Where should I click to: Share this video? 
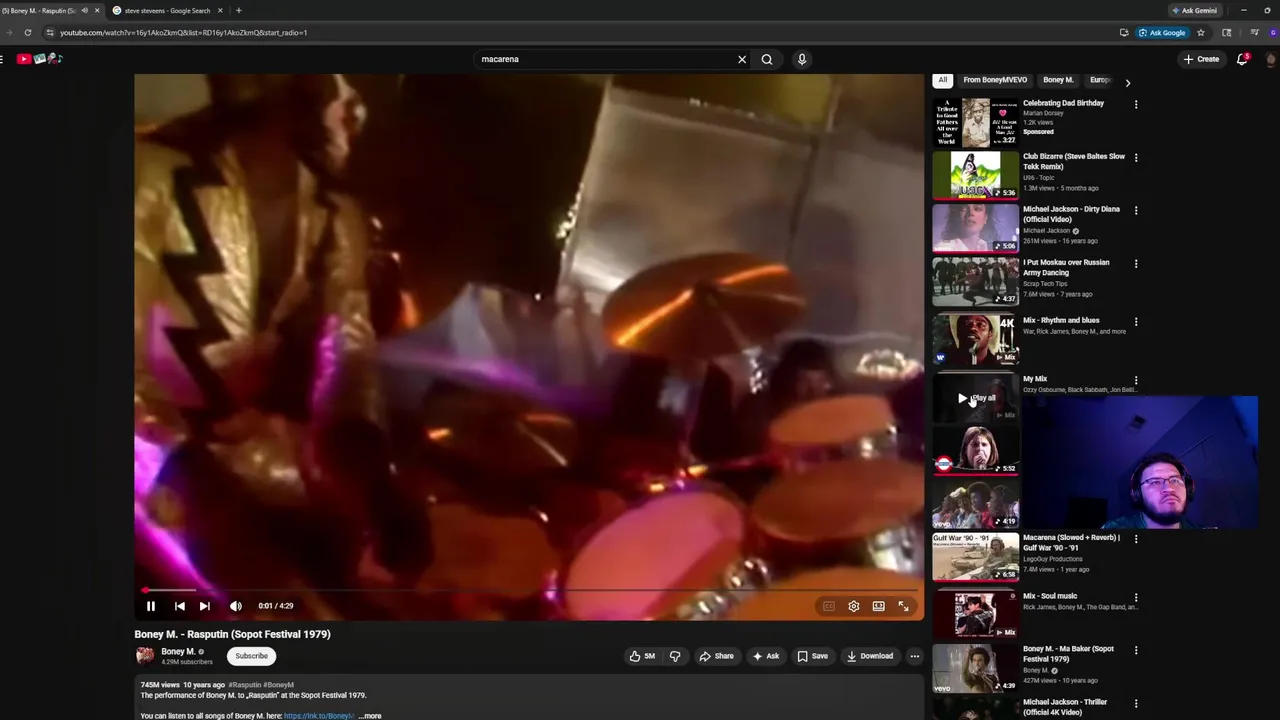(716, 656)
